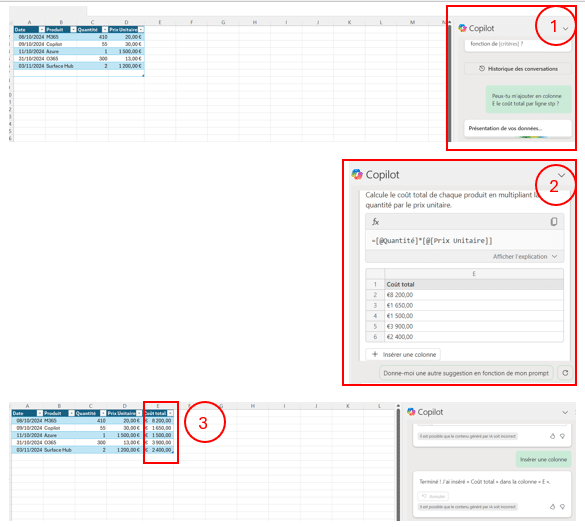Click Historique des conversations button
585x527 pixels.
click(x=518, y=69)
